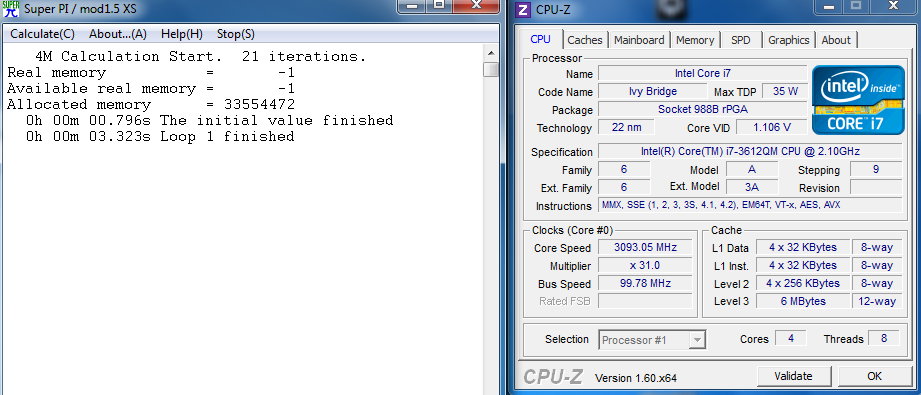Viewport: 921px width, 395px height.
Task: Click the OK button in CPU-Z
Action: [874, 376]
